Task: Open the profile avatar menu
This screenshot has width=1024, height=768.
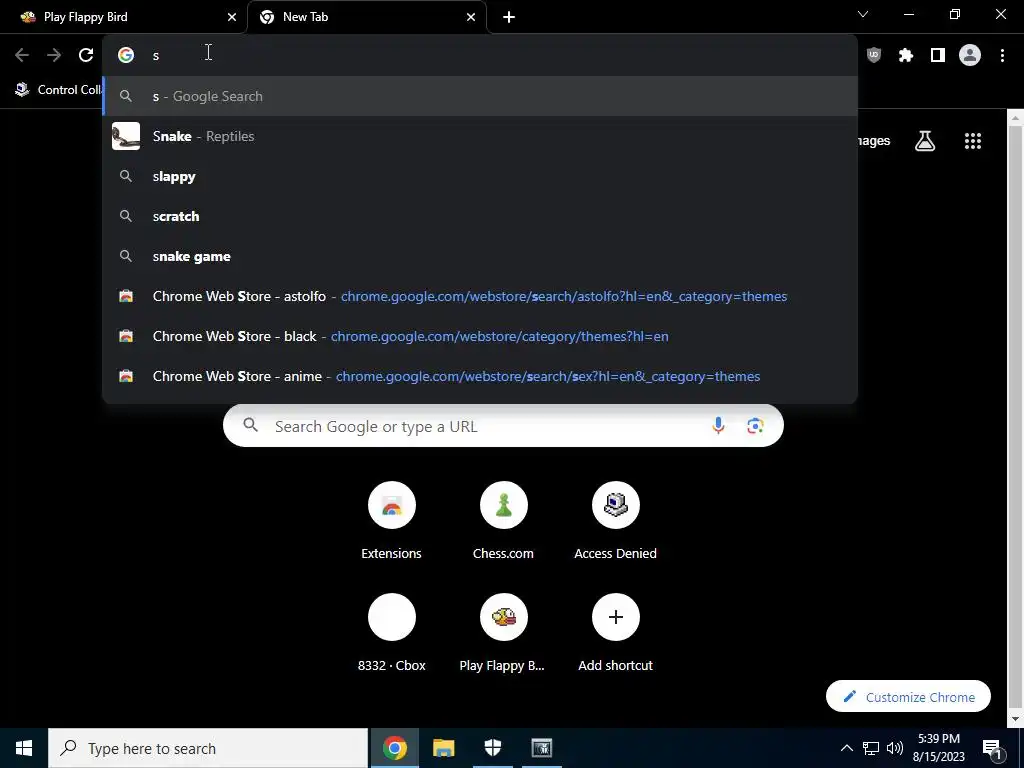Action: click(969, 56)
